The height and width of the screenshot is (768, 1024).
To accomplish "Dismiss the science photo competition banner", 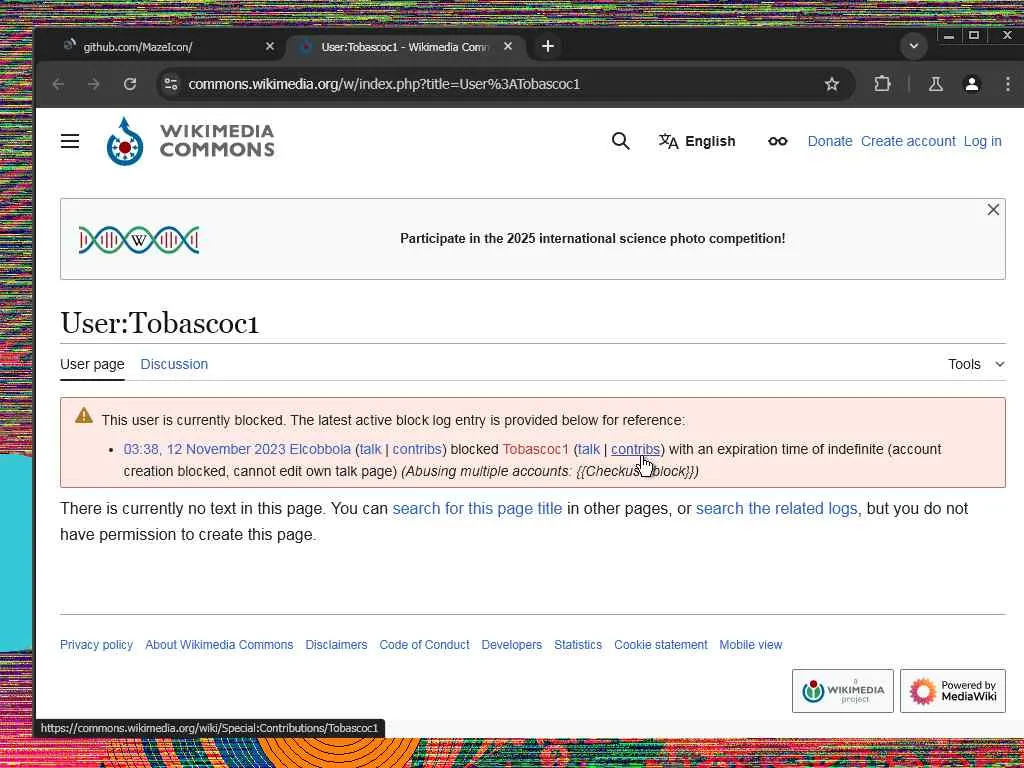I will (x=993, y=210).
